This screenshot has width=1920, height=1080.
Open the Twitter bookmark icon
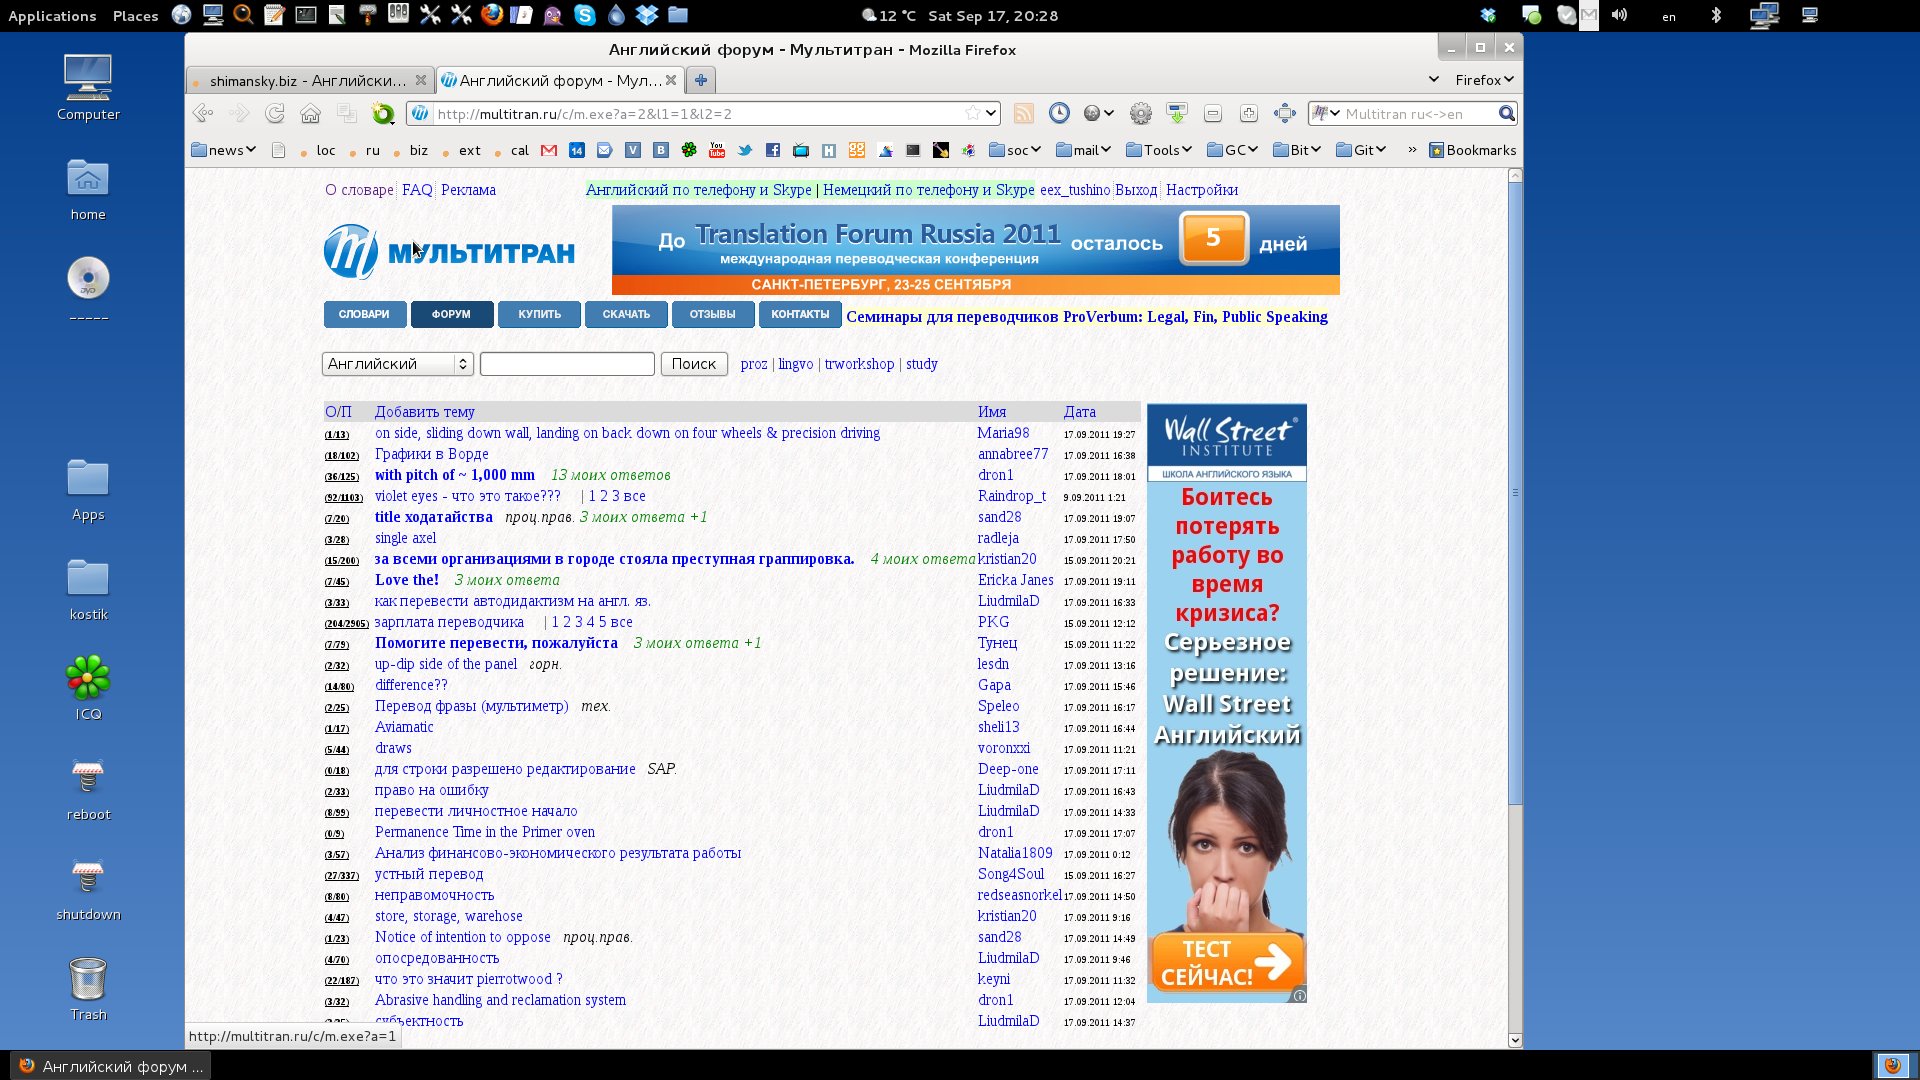point(745,150)
